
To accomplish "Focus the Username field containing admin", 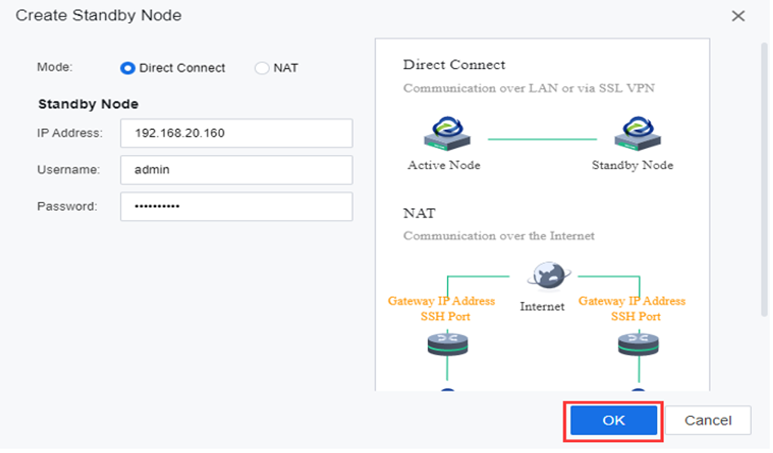I will click(237, 170).
